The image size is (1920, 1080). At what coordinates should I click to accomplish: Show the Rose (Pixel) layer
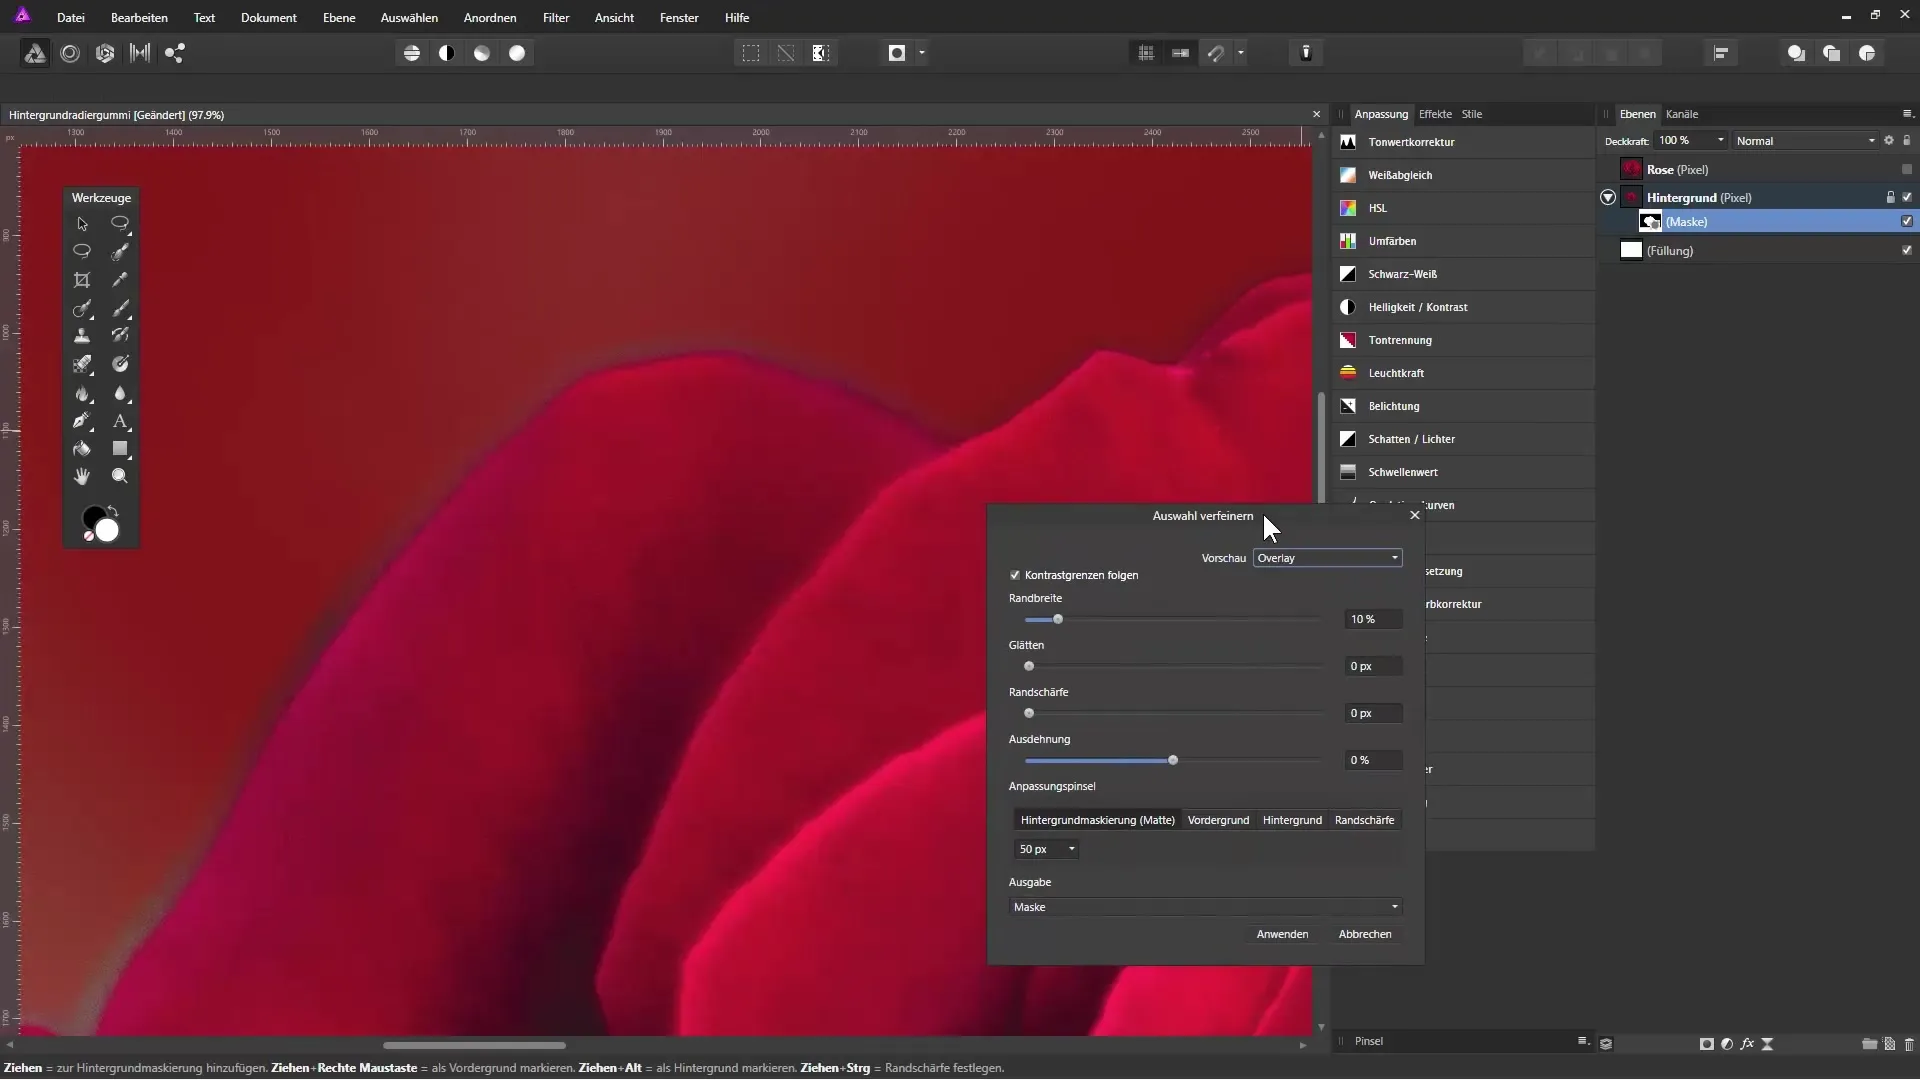coord(1907,169)
